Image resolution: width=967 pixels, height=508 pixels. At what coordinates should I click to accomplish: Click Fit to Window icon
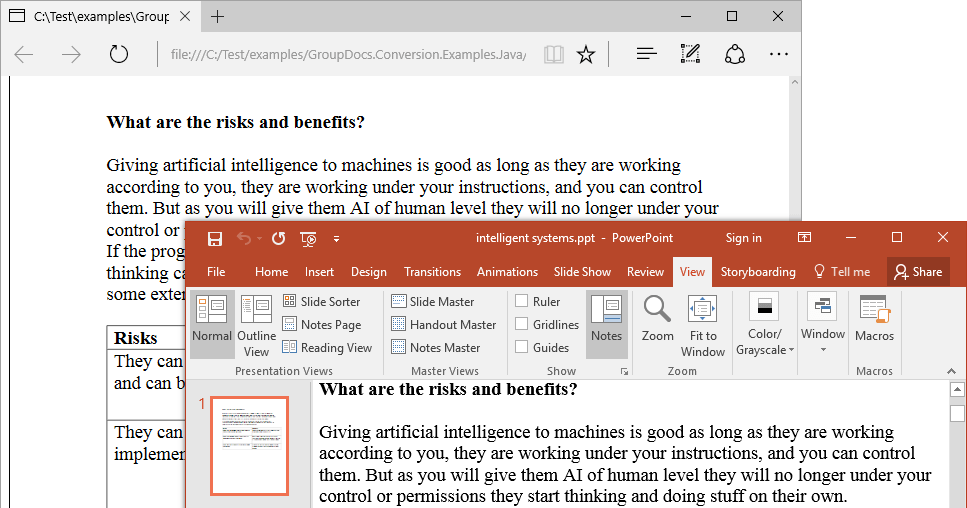pyautogui.click(x=703, y=325)
